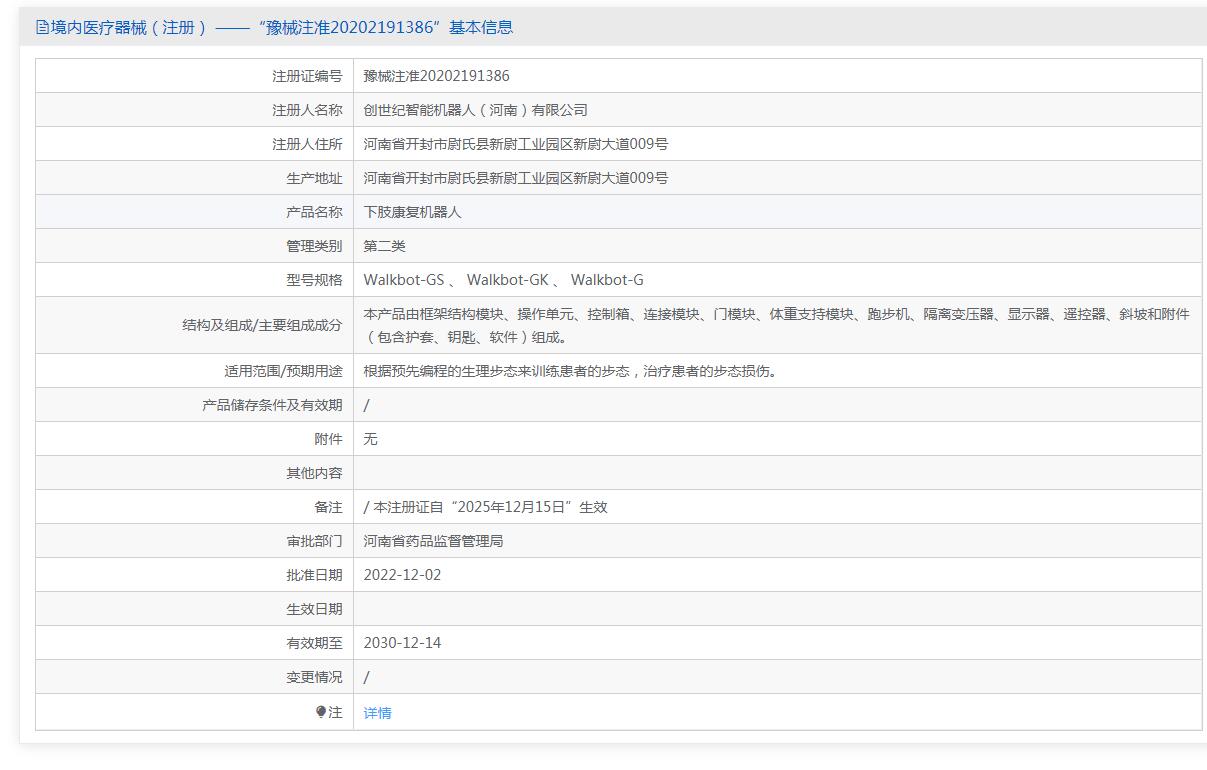
Task: Click the value 无 in the 附件 row
Action: point(370,439)
